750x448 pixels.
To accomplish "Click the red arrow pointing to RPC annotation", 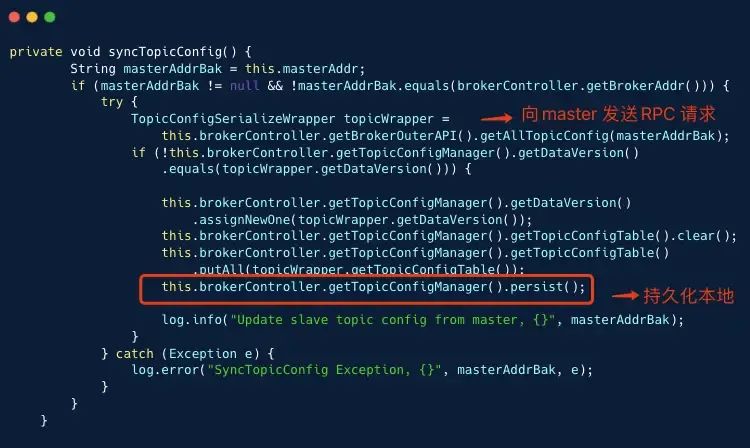I will point(496,119).
